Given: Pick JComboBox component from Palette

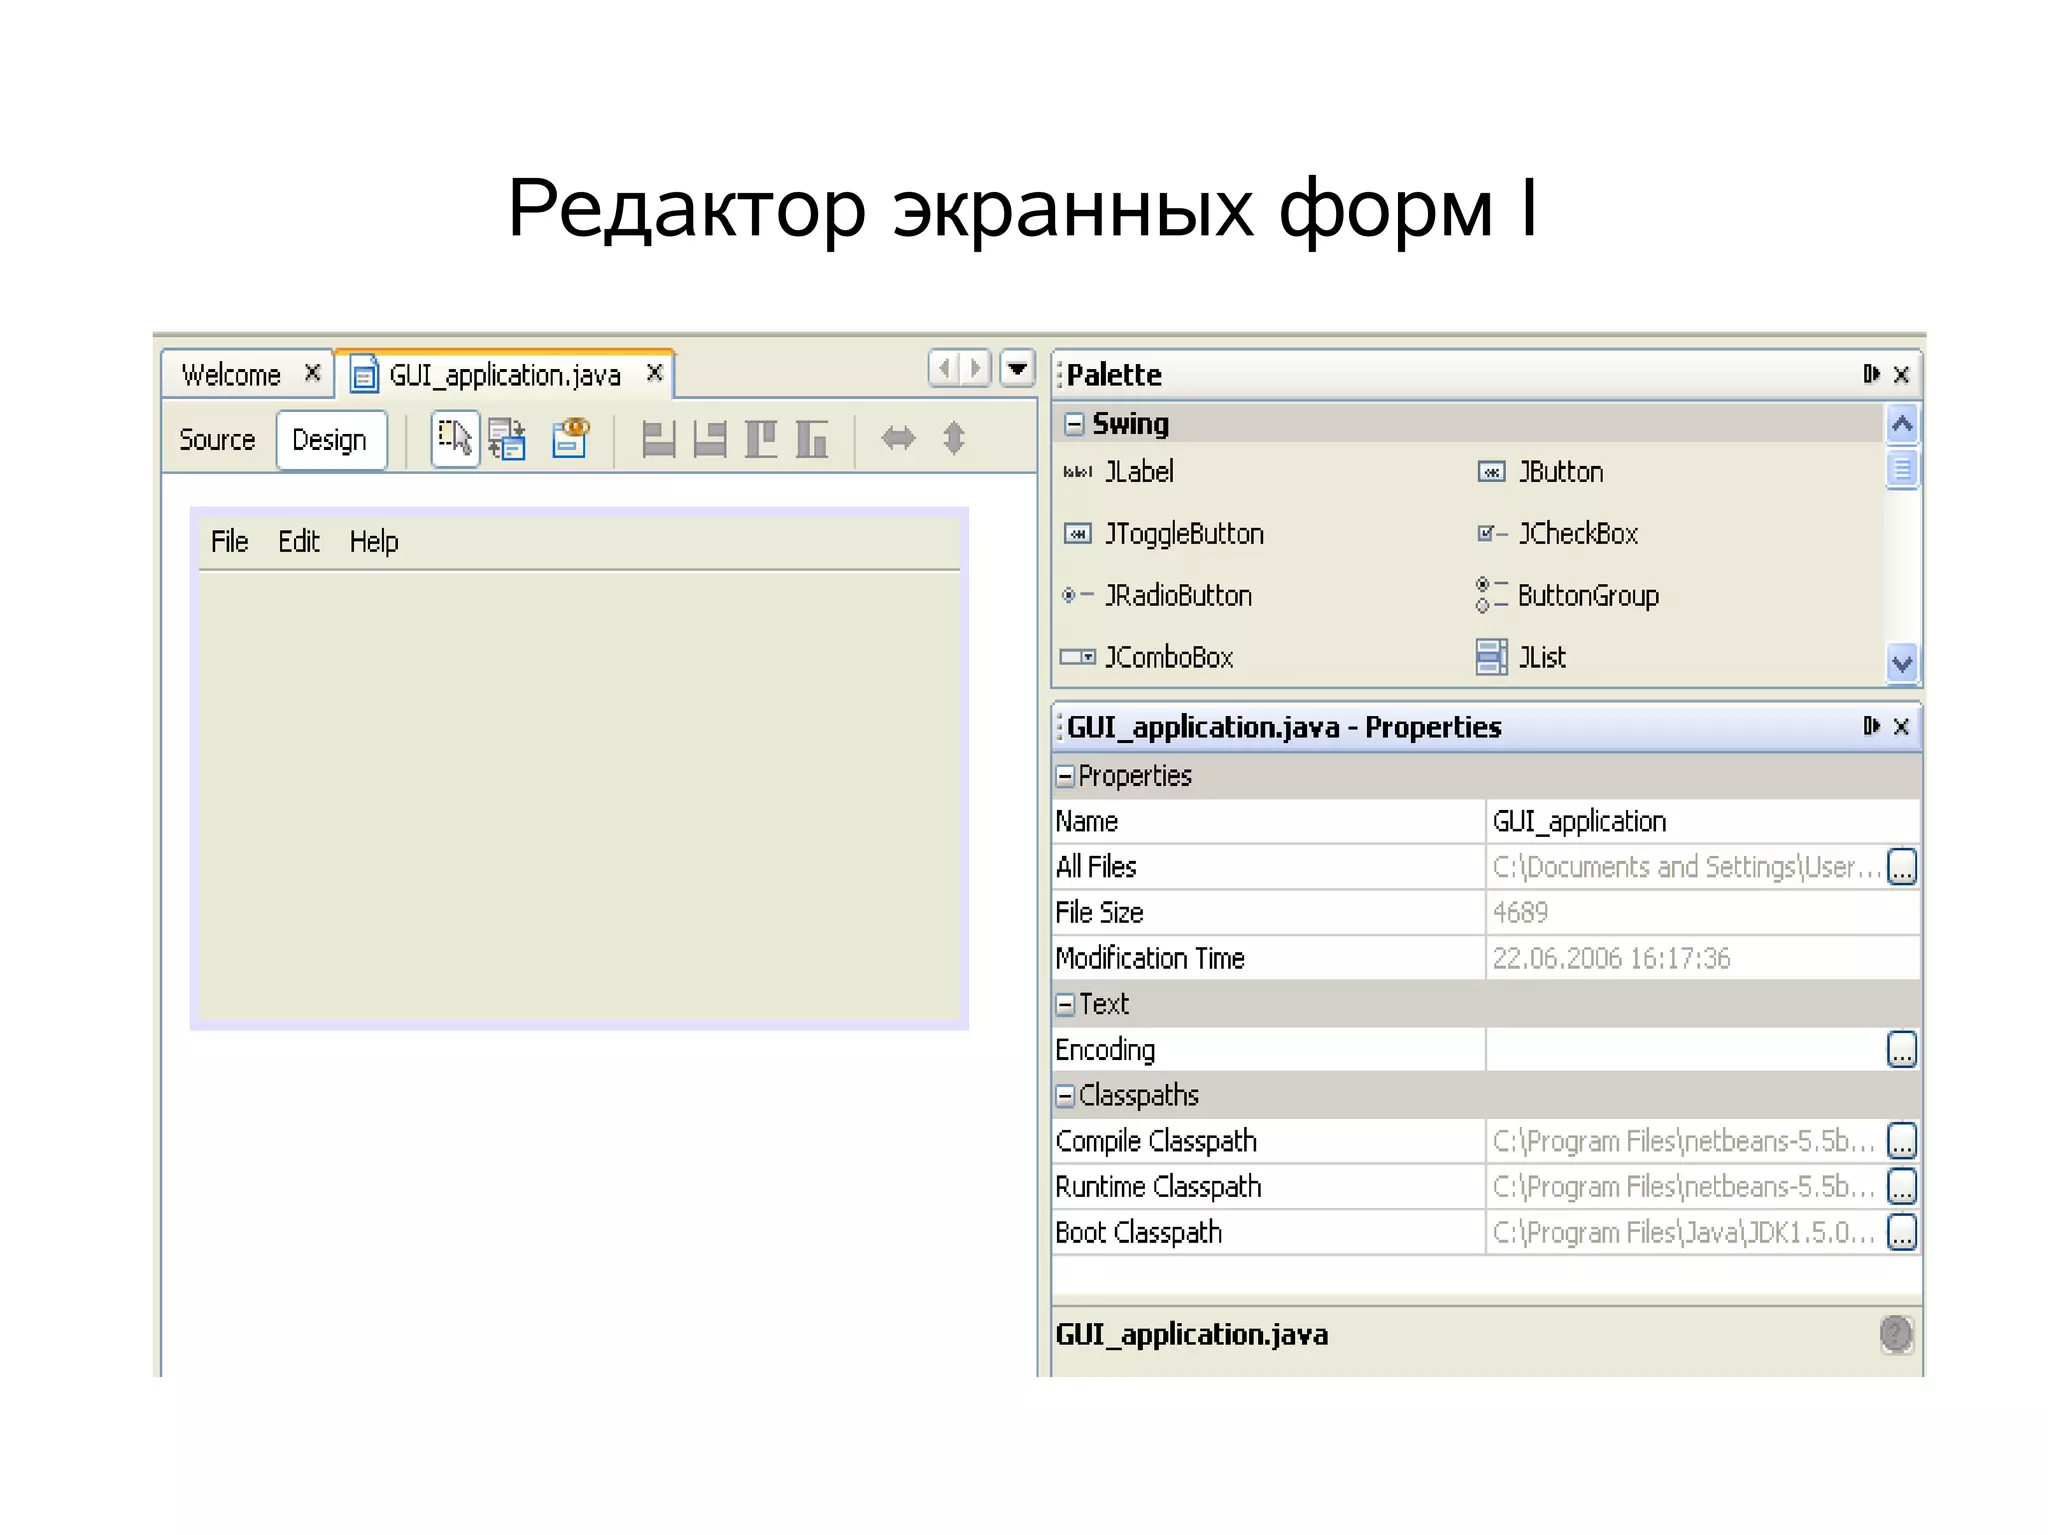Looking at the screenshot, I should tap(1147, 657).
